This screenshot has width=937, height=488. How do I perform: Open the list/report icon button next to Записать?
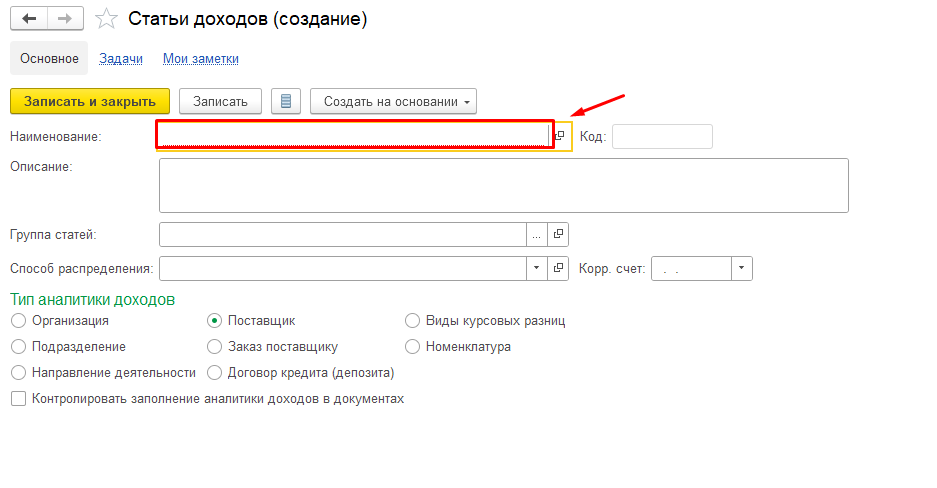coord(286,102)
